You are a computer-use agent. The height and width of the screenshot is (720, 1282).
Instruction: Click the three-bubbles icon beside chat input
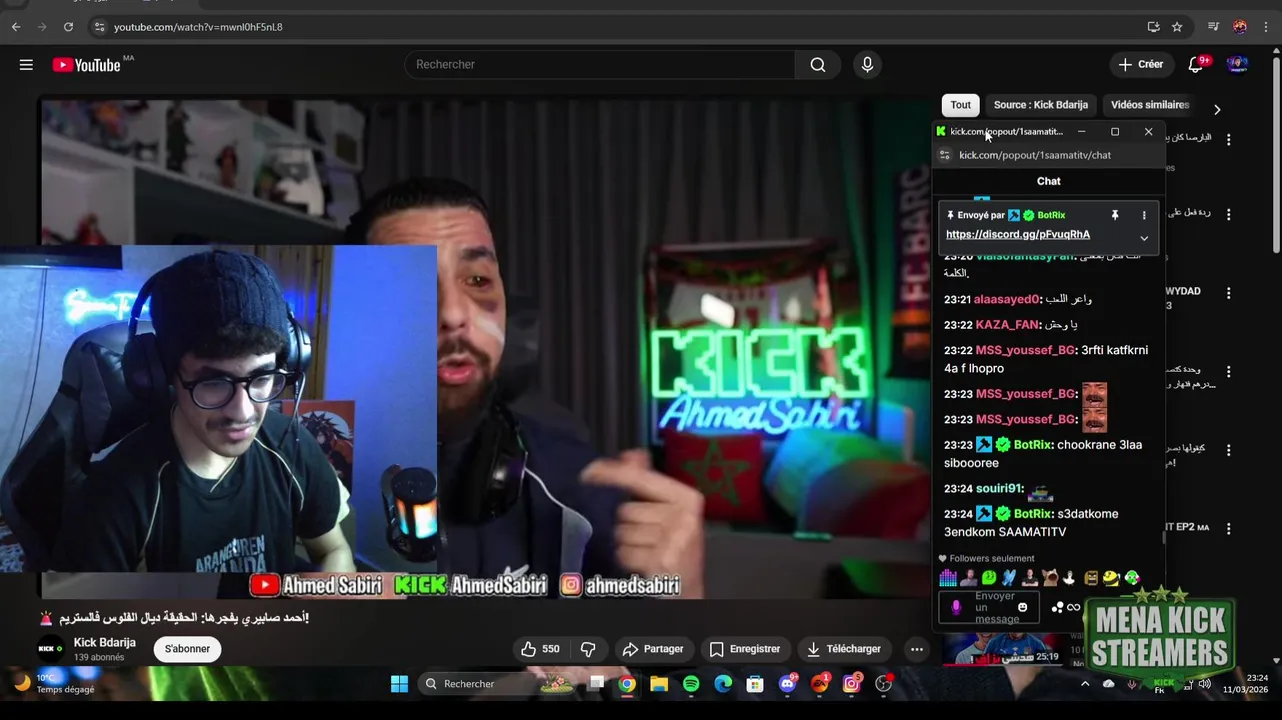[1057, 607]
